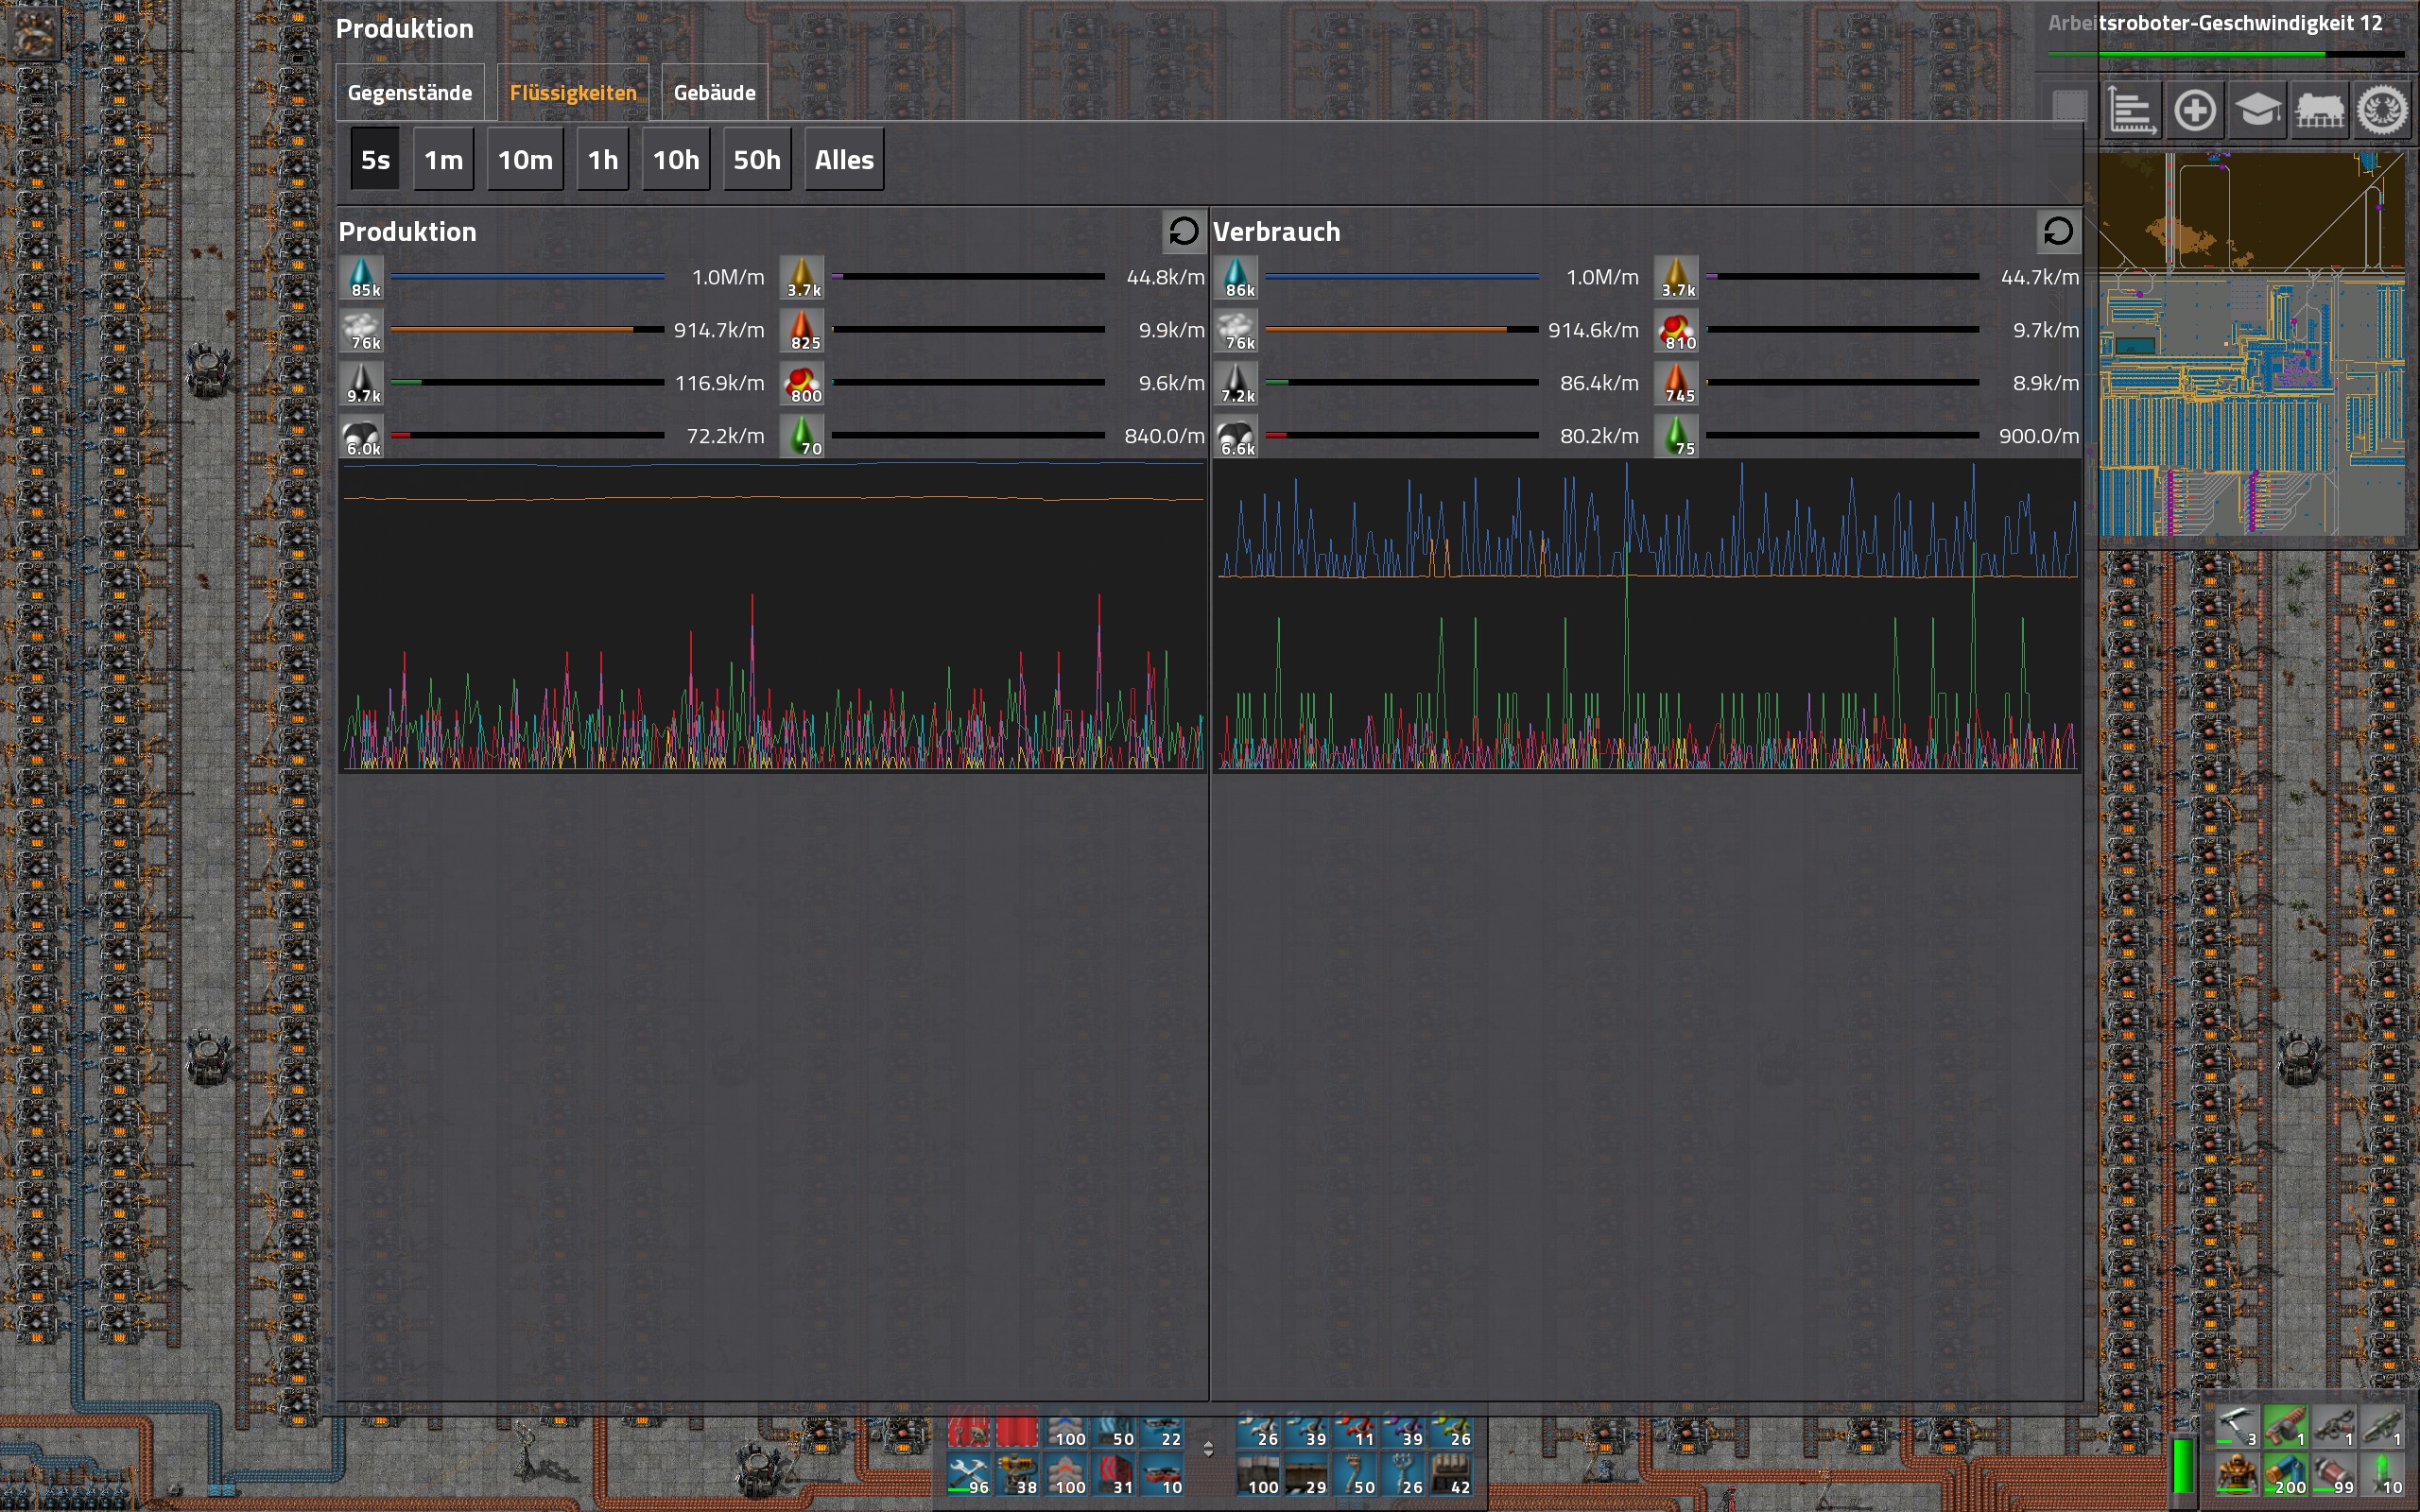Toggle crude oil in Produktion at 116.9k/m
Screen dimensions: 2420x1512
(362, 383)
